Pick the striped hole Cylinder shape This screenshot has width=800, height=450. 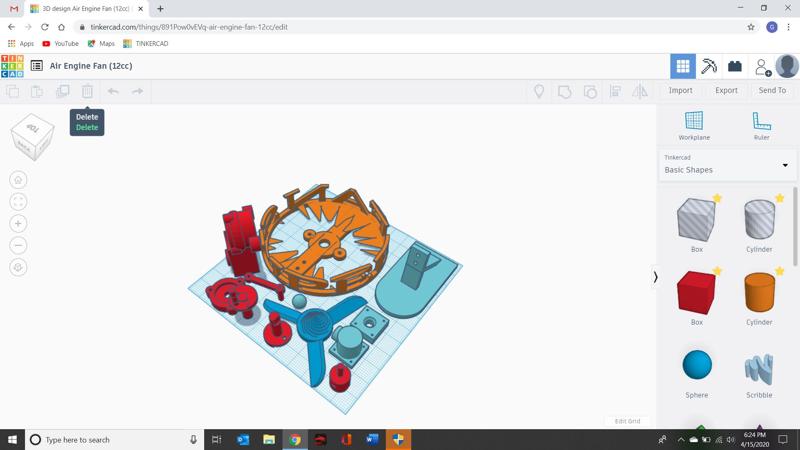click(x=759, y=220)
